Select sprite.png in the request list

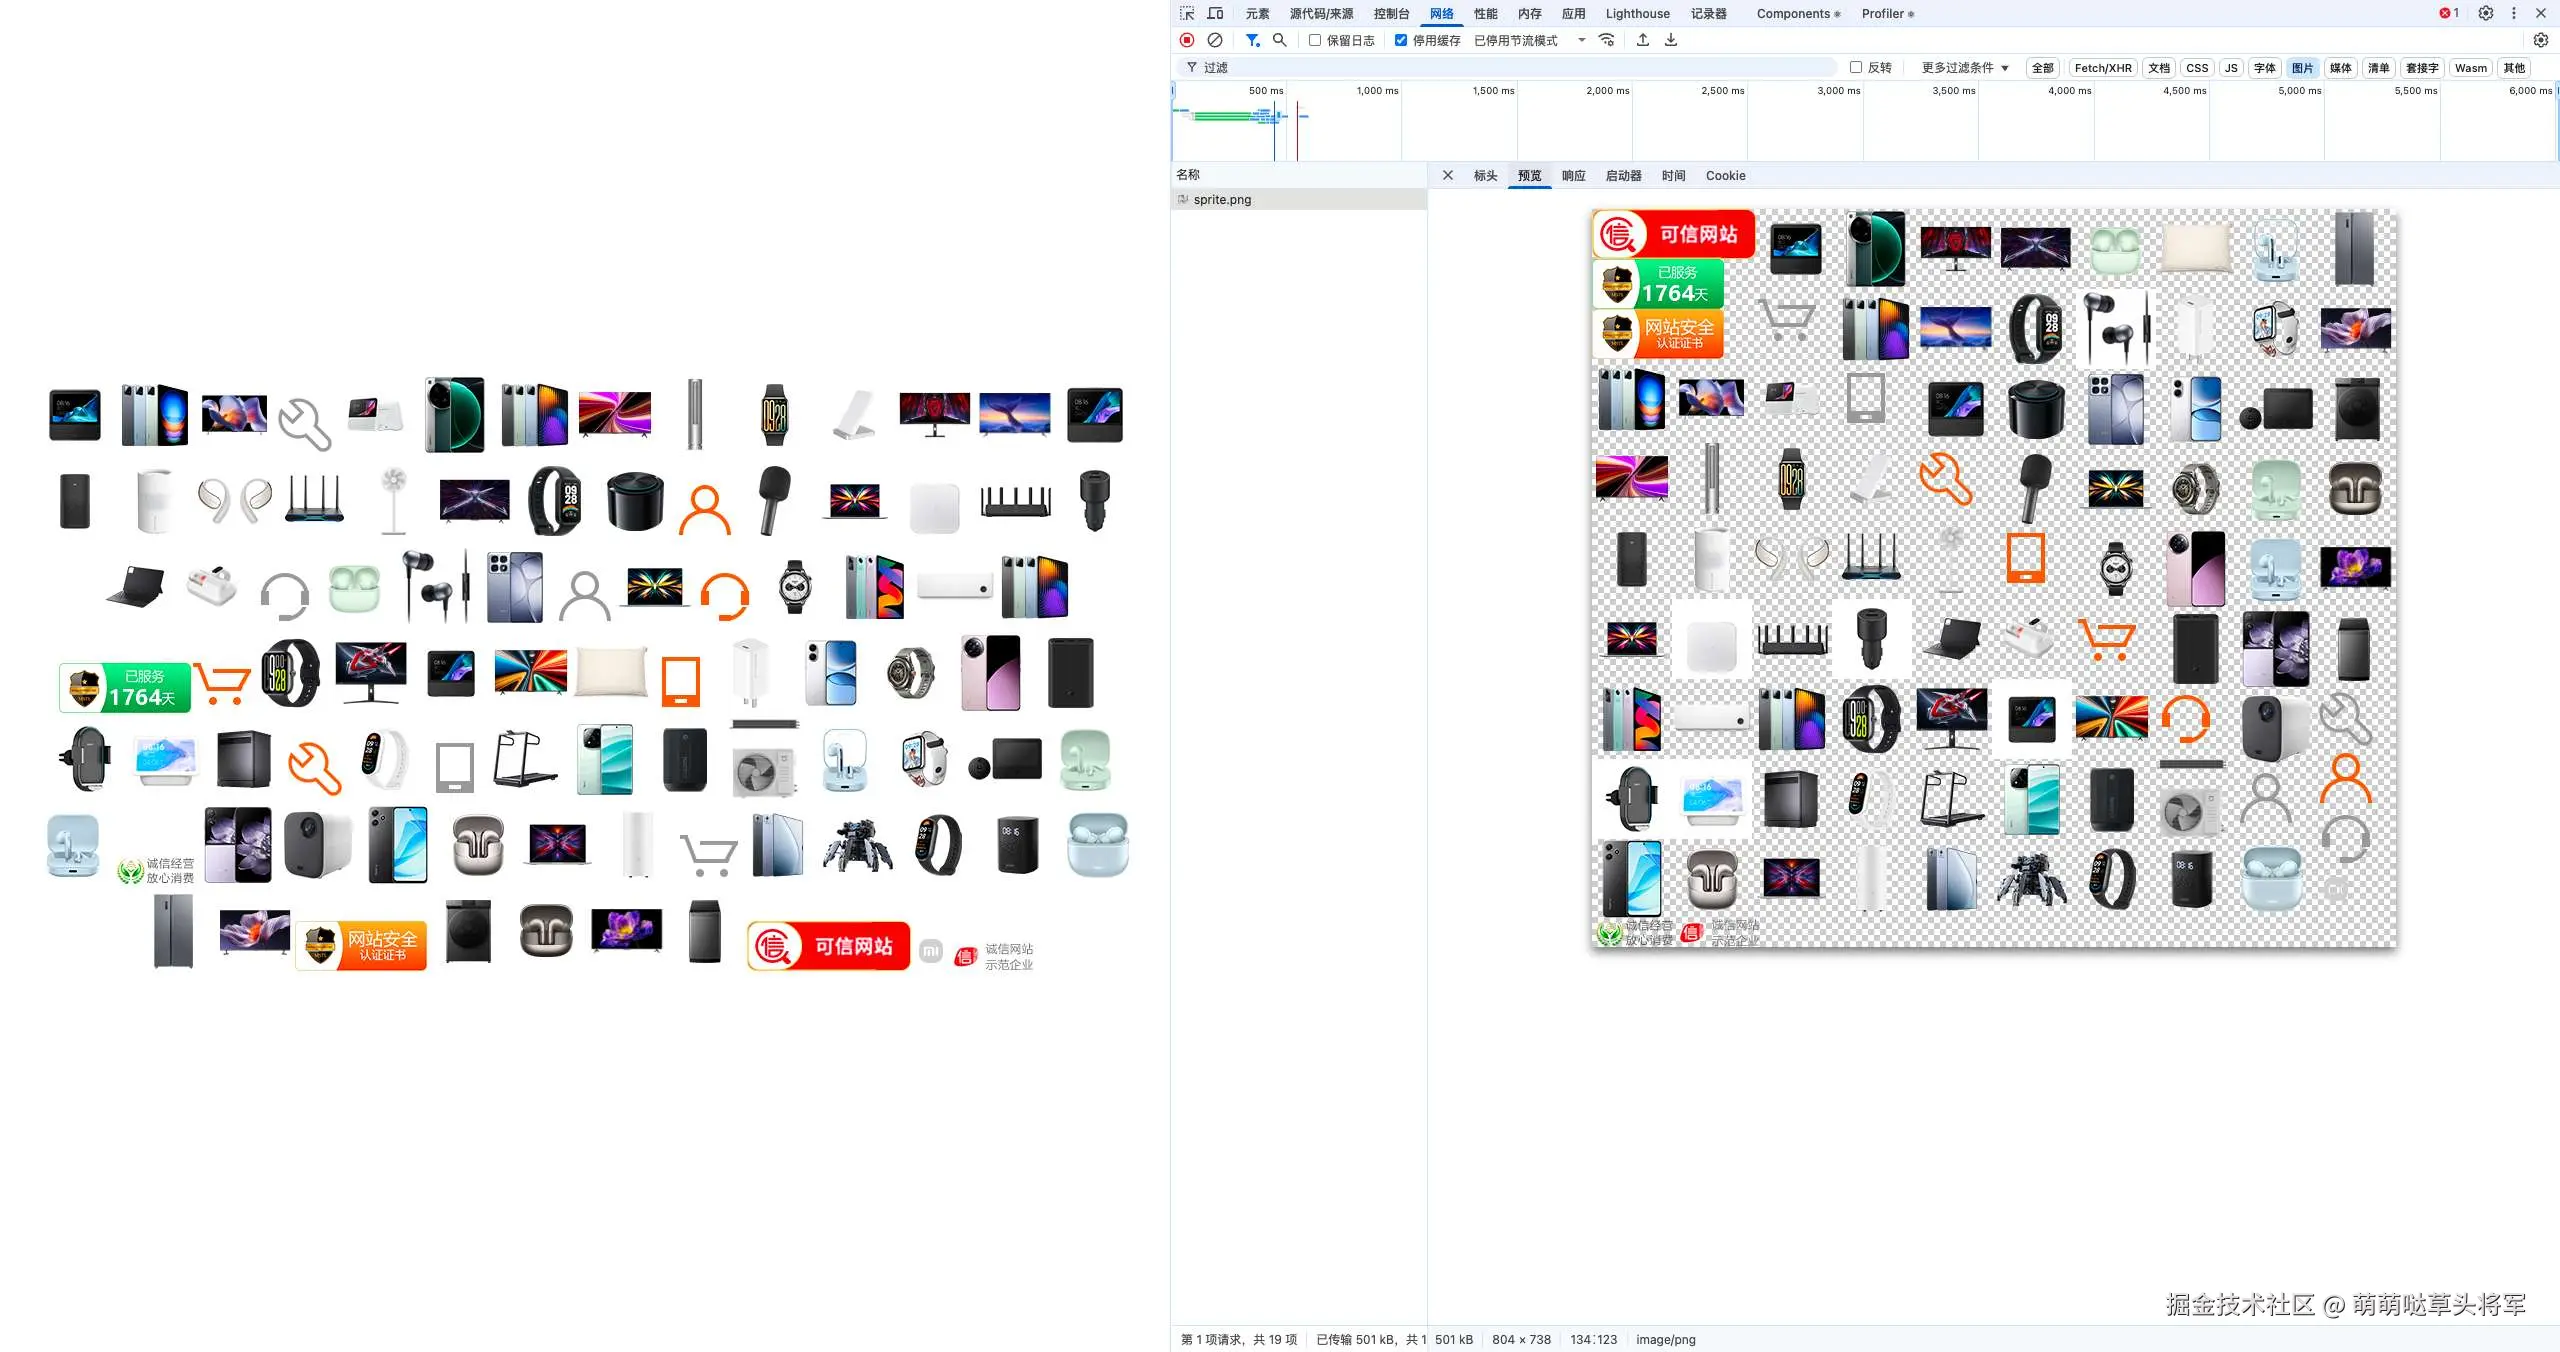[x=1222, y=200]
